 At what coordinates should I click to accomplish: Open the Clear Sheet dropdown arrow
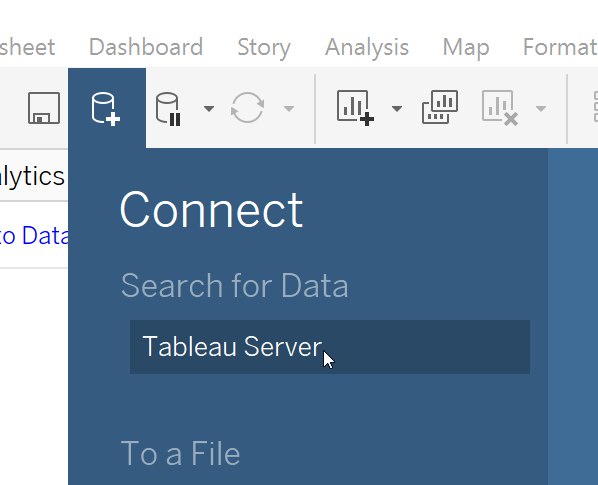click(x=540, y=109)
